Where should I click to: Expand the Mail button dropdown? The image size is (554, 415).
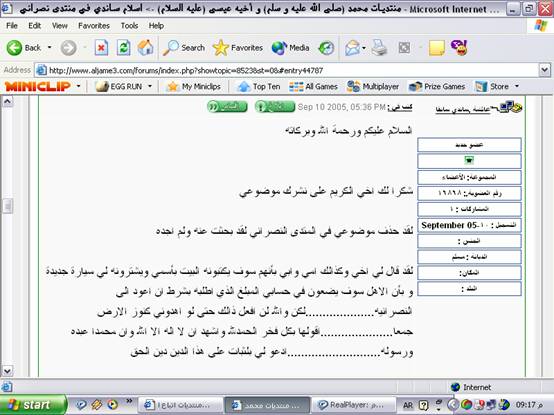pos(364,48)
